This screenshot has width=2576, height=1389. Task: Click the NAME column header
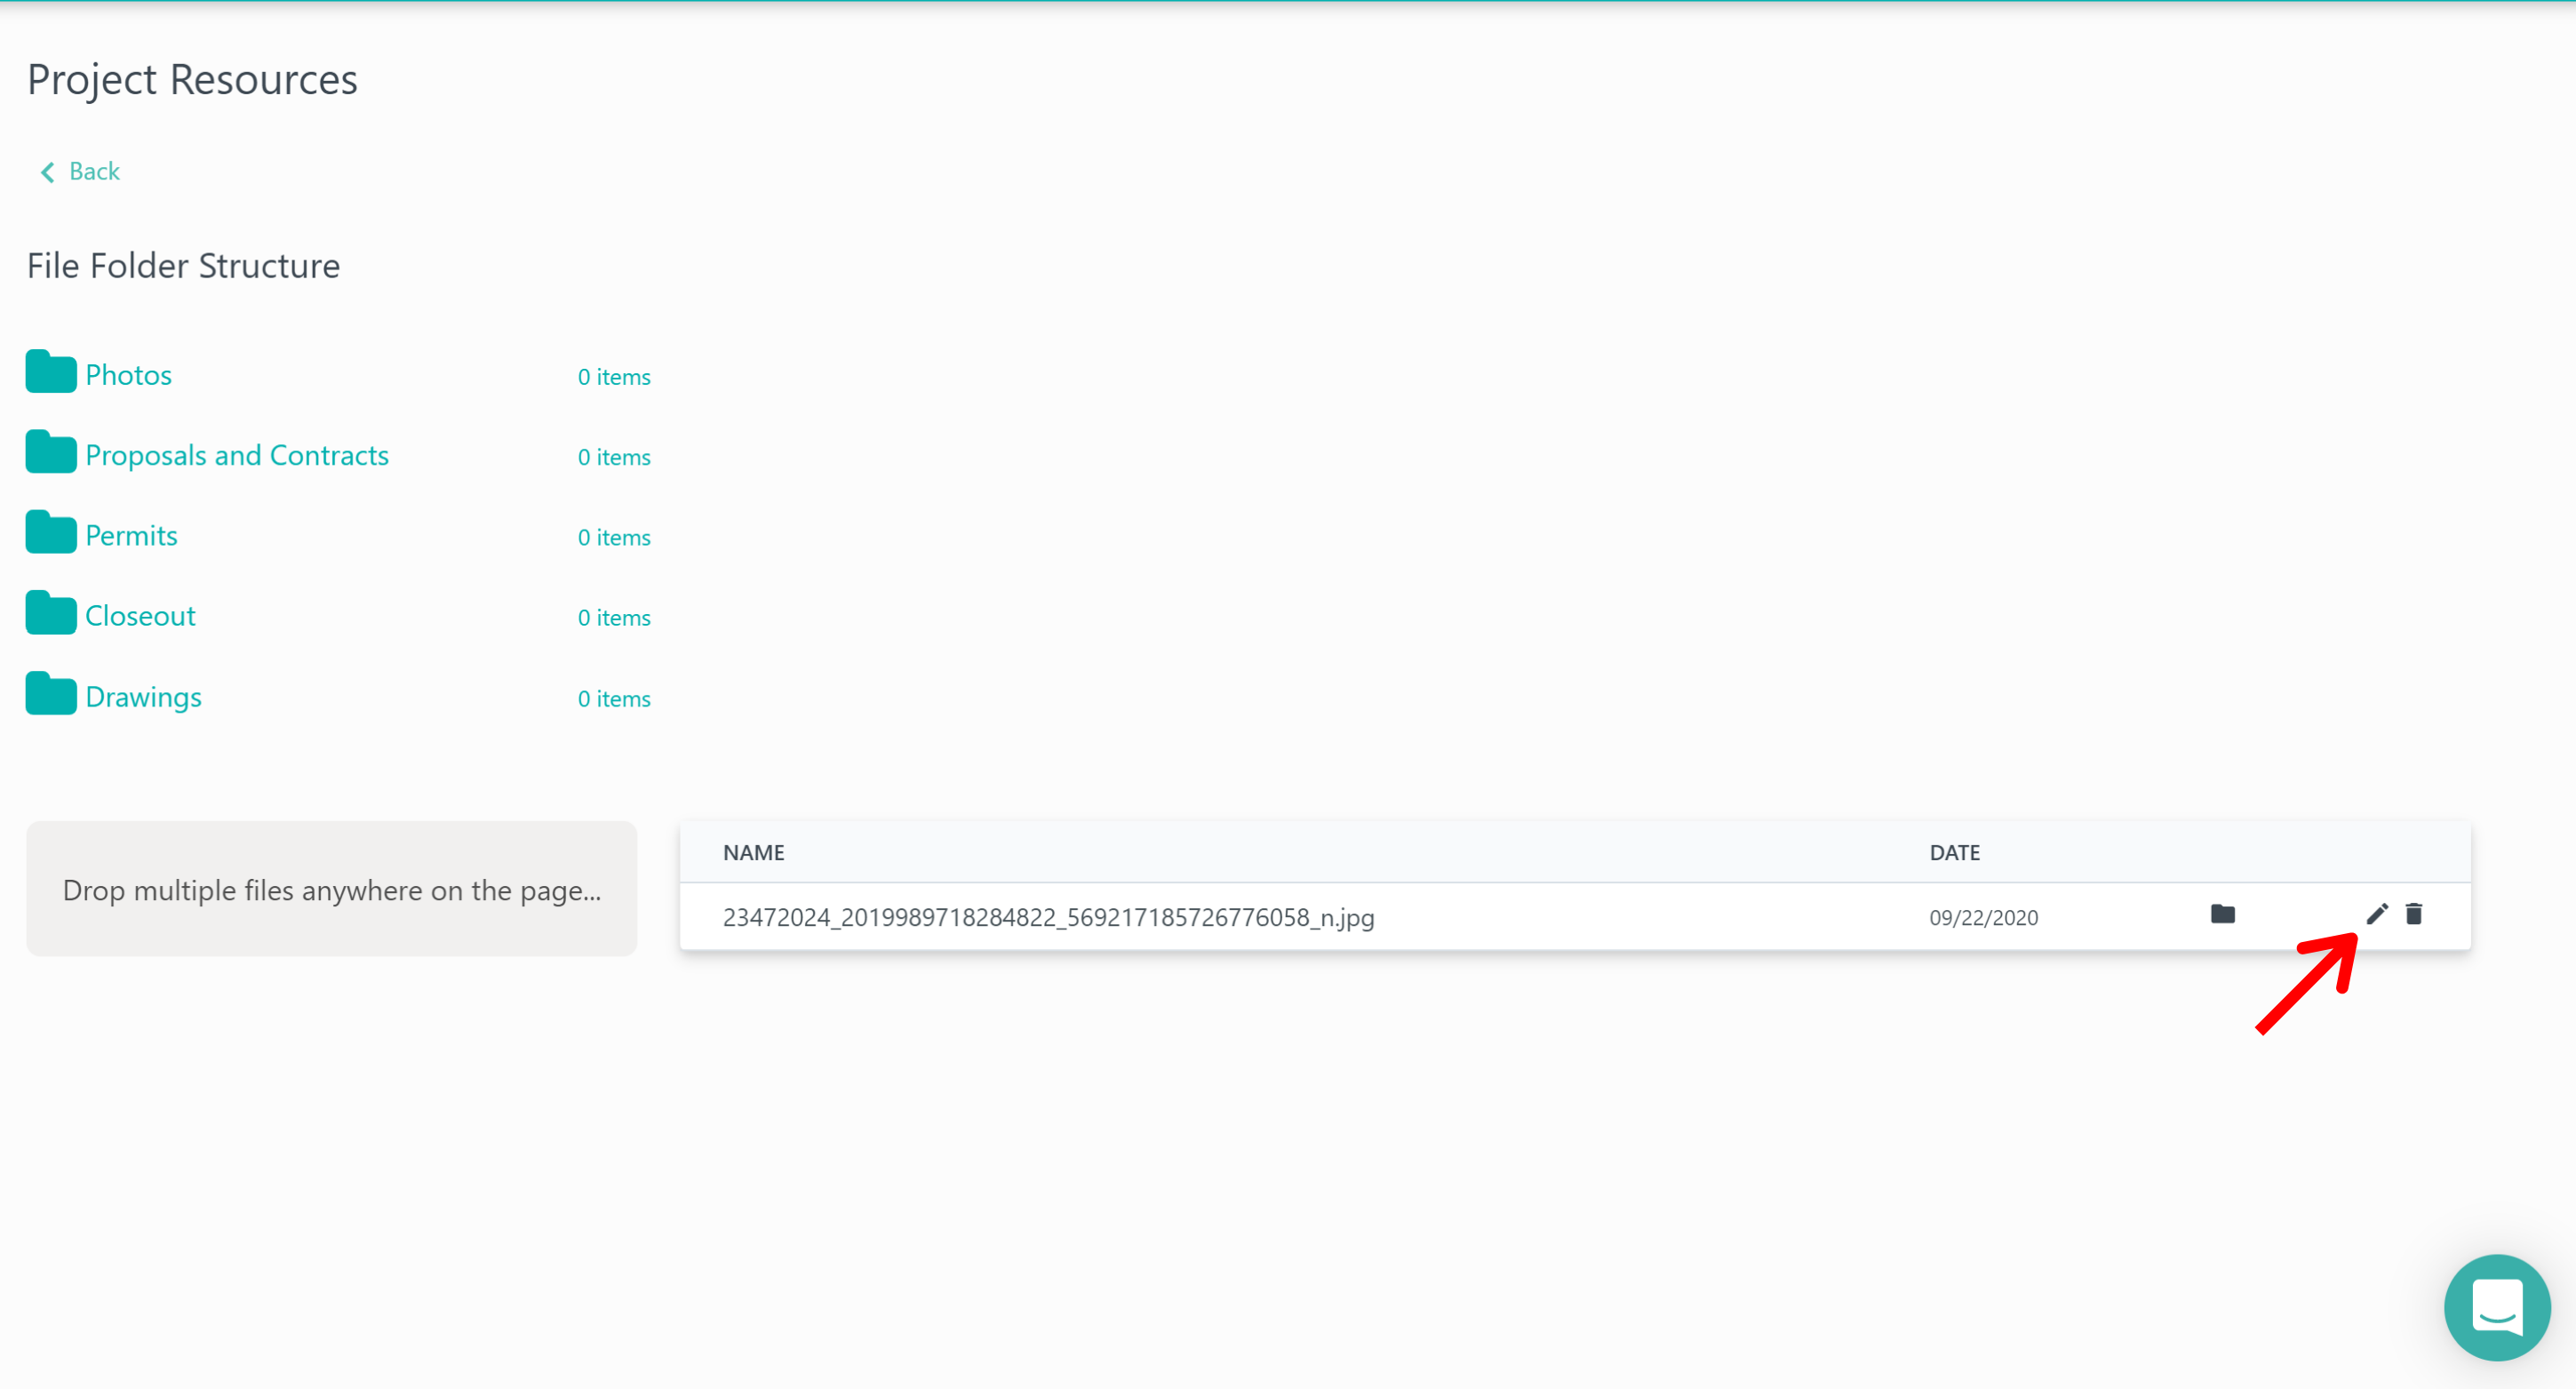click(754, 853)
